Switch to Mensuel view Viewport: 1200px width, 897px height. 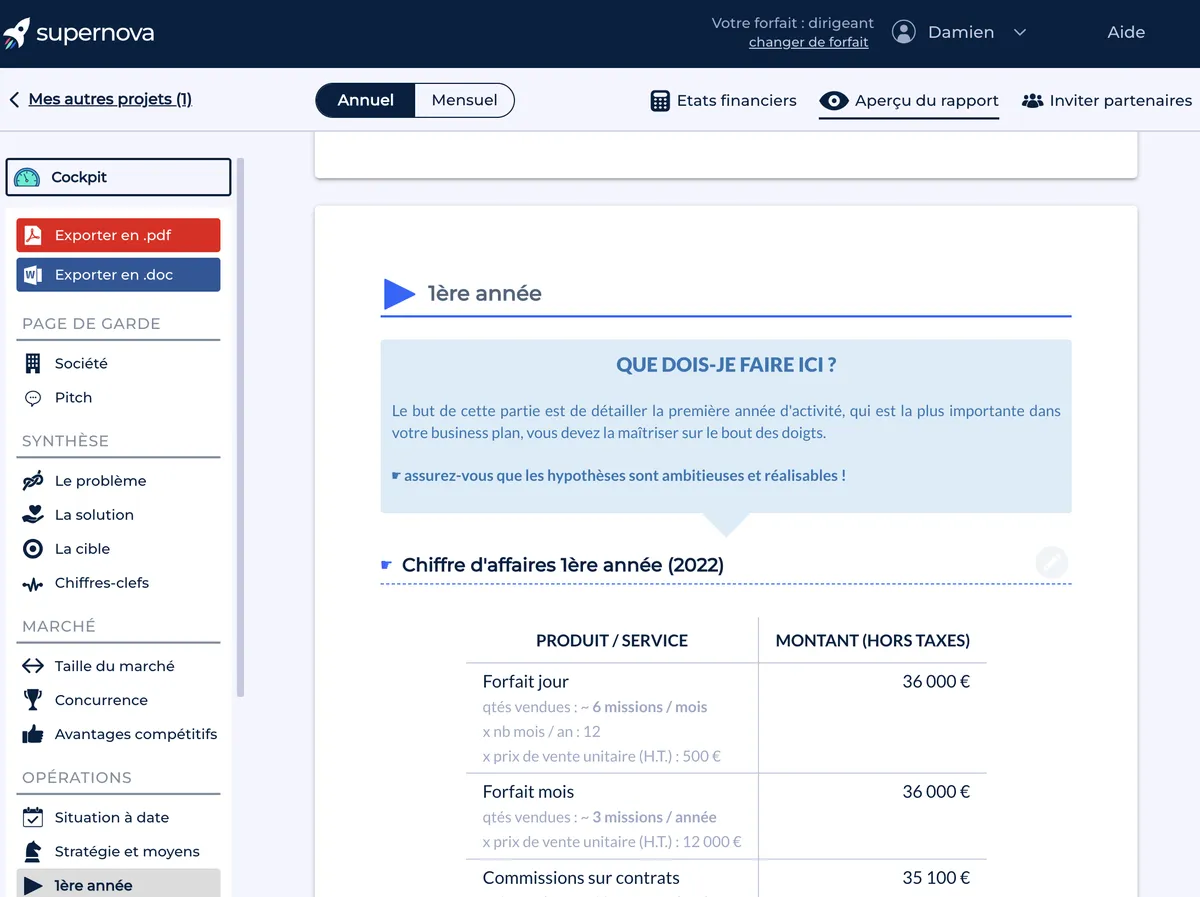coord(464,100)
